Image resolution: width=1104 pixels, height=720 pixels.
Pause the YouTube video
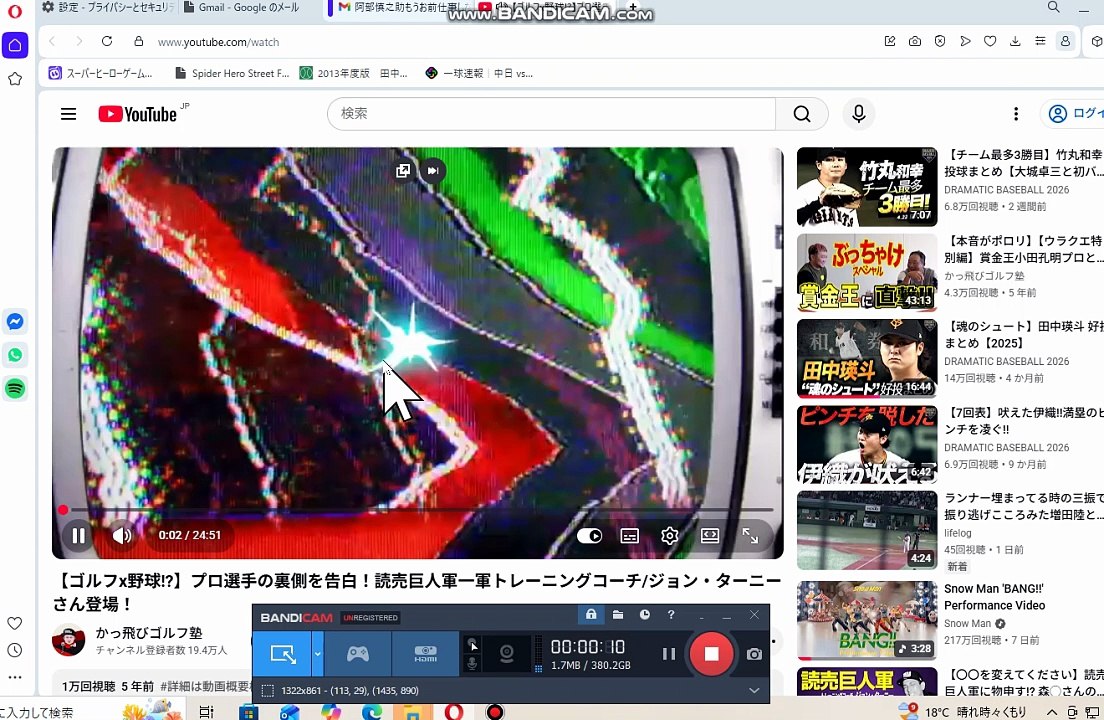pyautogui.click(x=78, y=536)
